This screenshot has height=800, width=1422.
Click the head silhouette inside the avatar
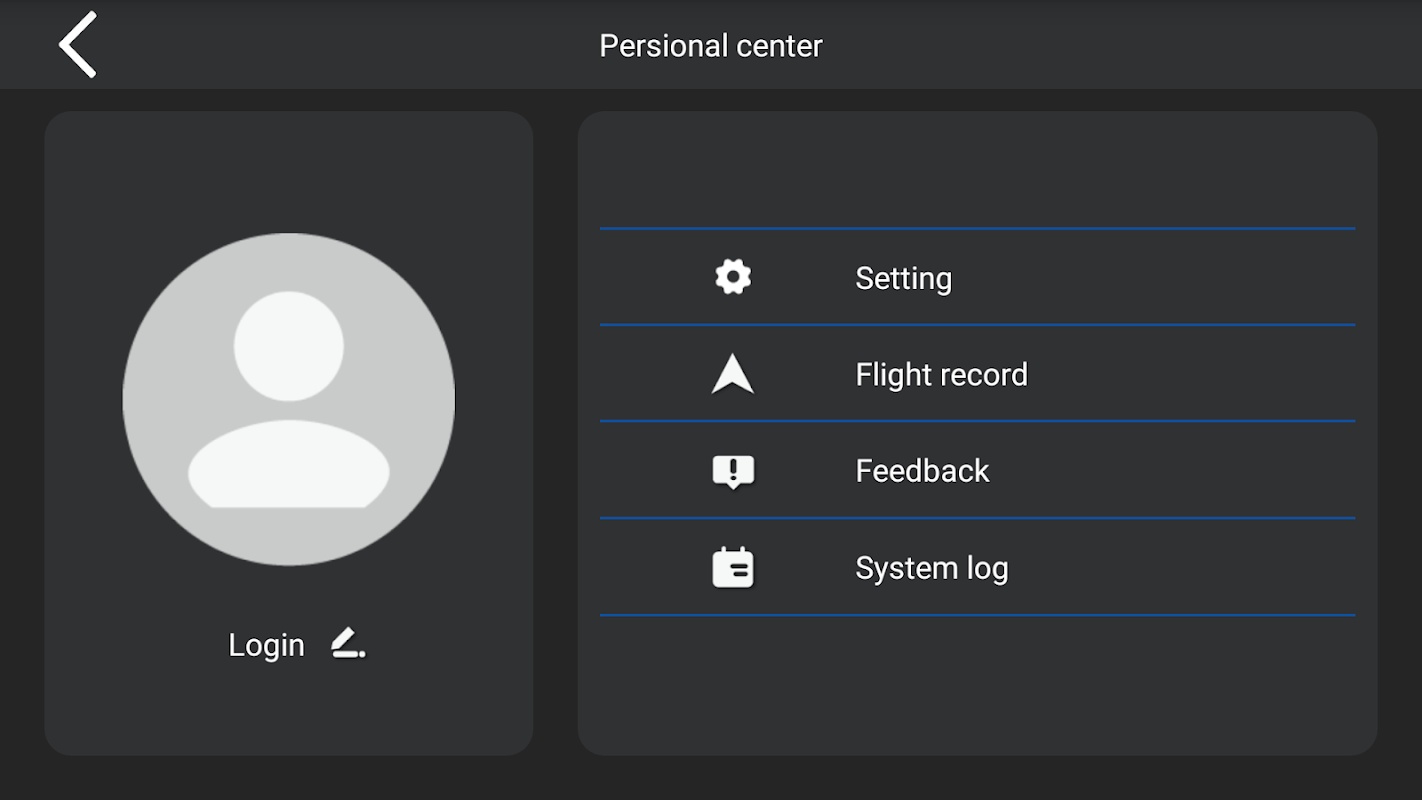289,346
